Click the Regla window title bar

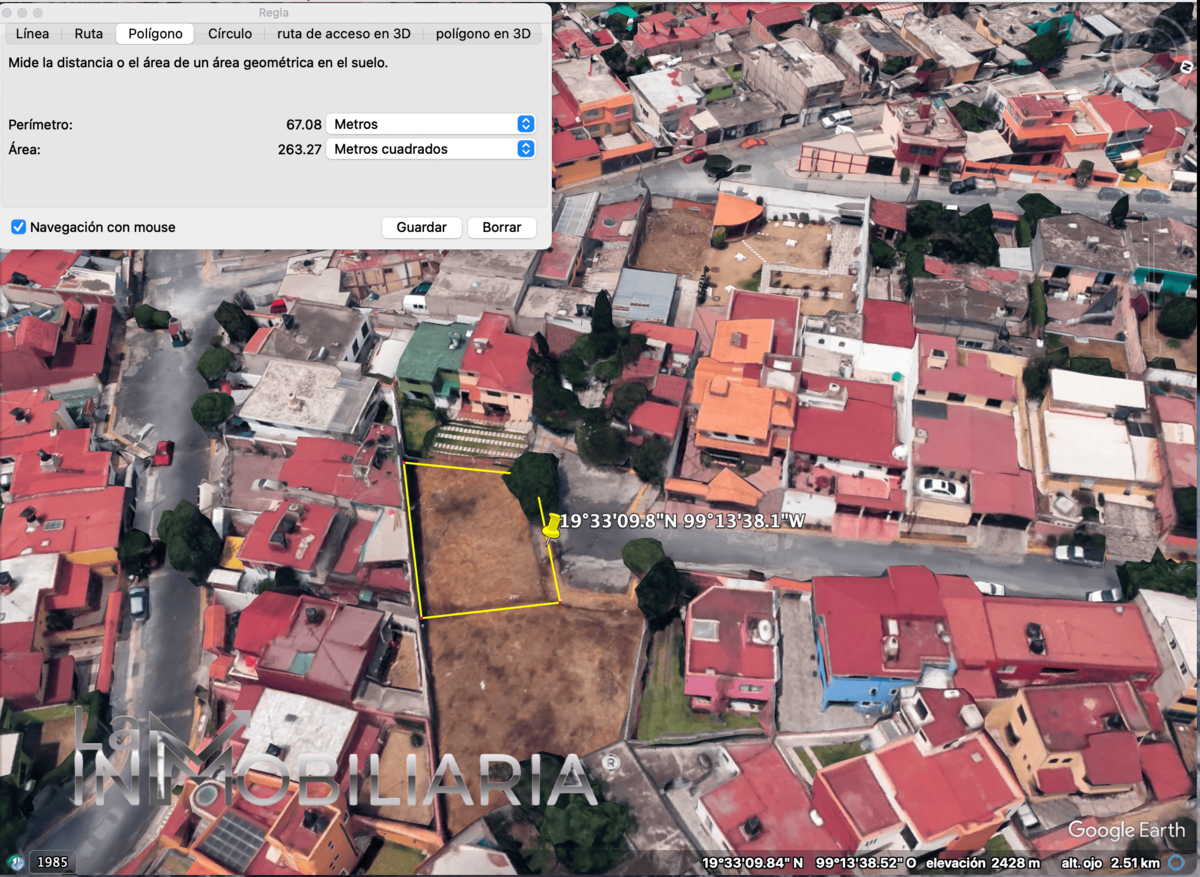click(x=274, y=12)
